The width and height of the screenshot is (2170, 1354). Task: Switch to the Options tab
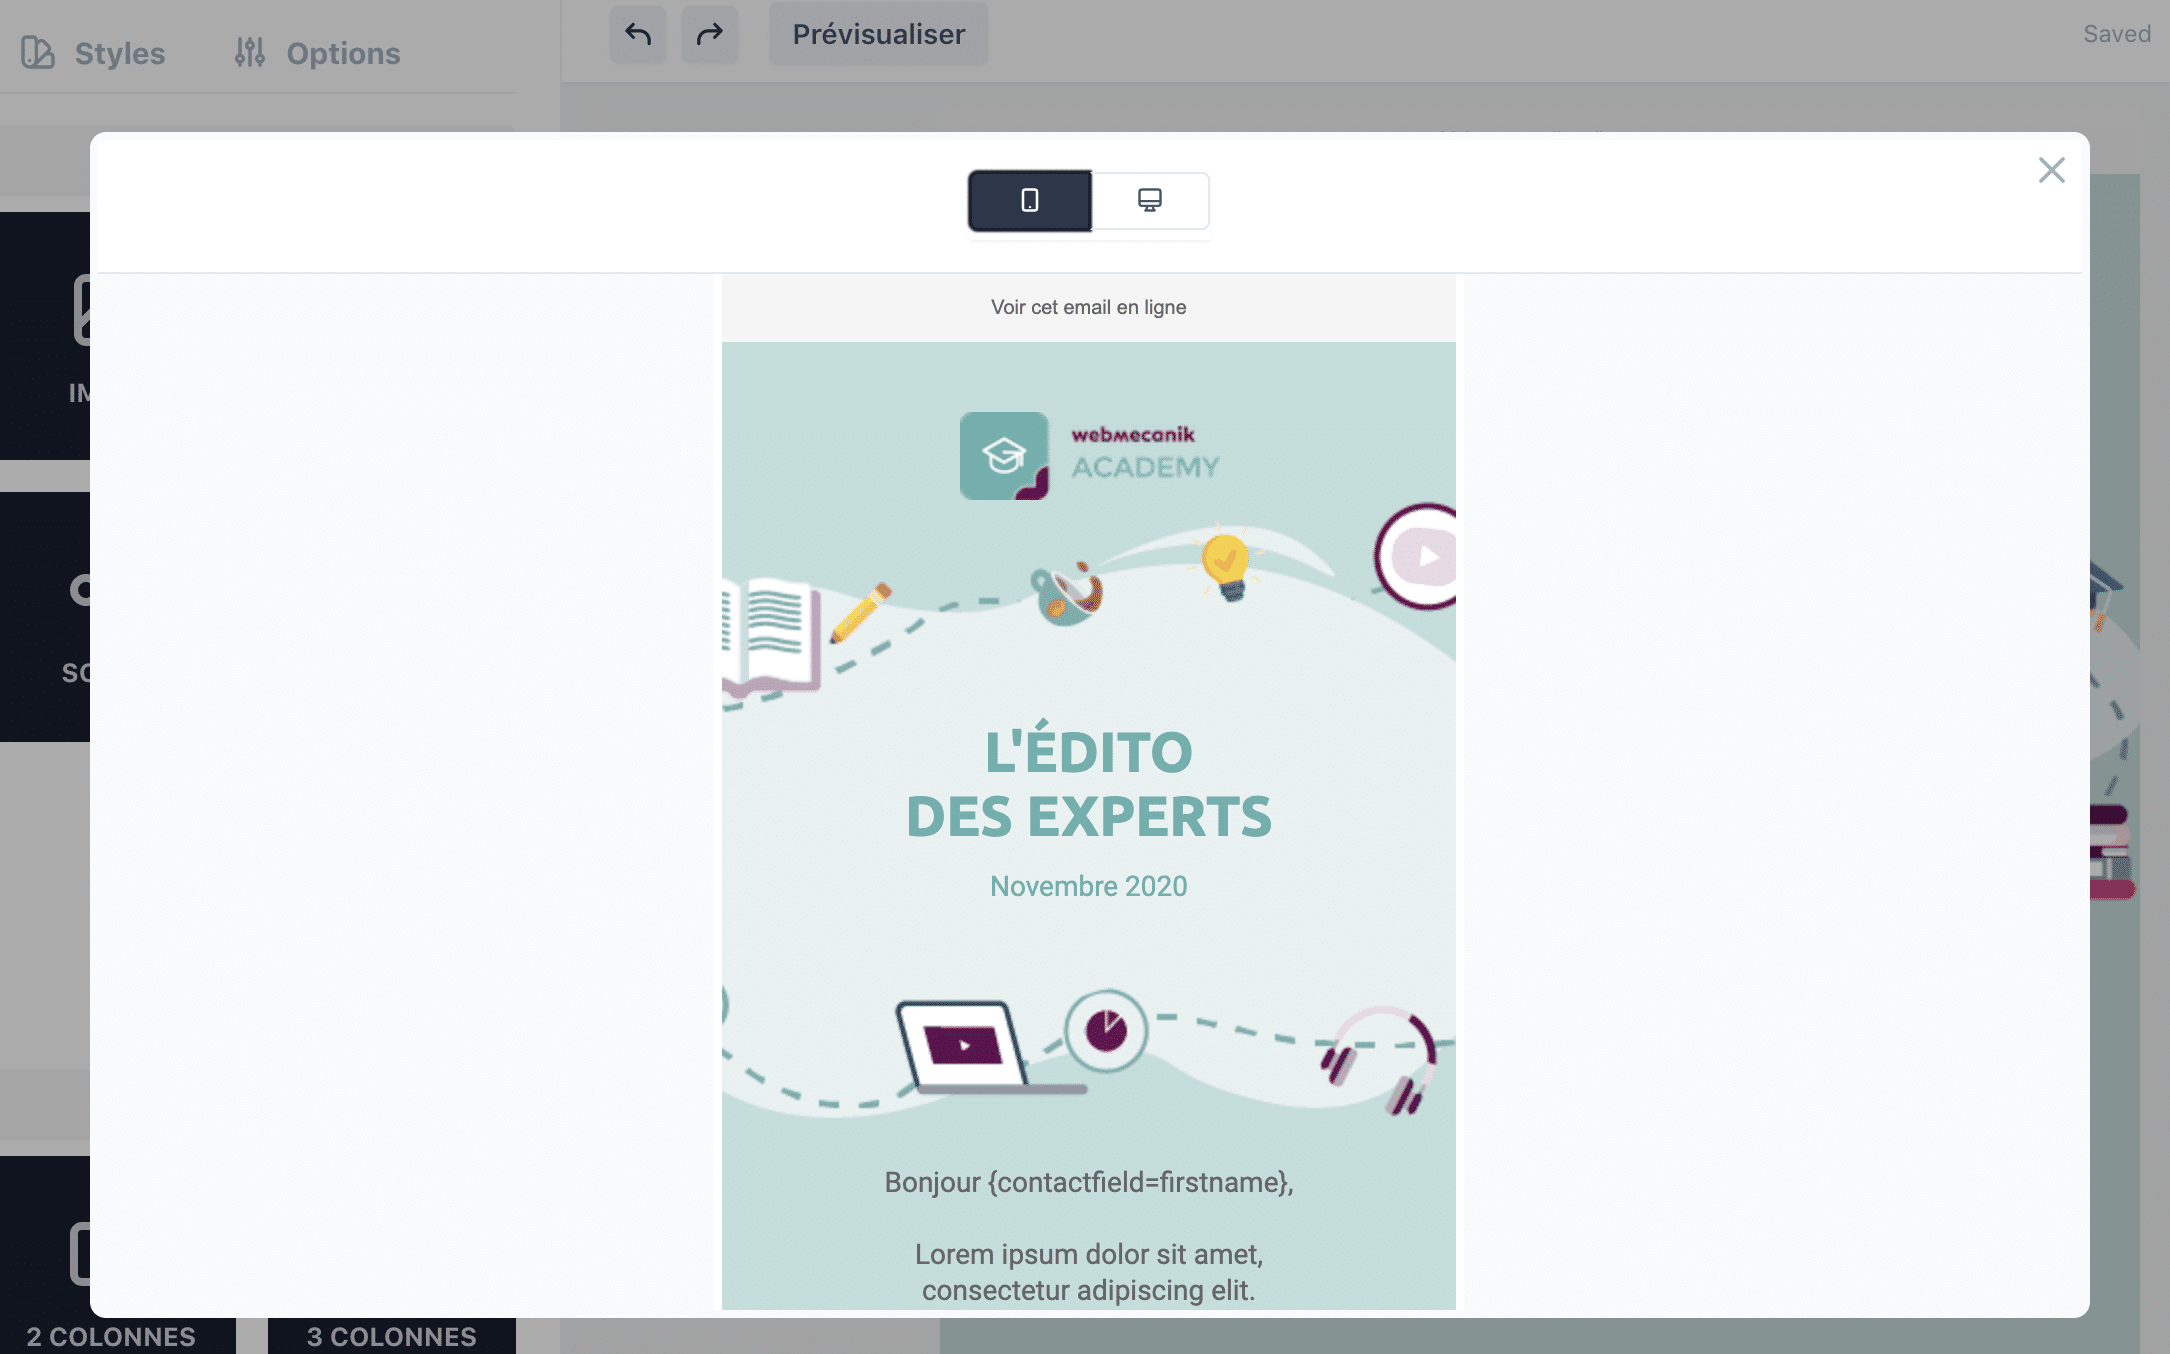(x=317, y=52)
